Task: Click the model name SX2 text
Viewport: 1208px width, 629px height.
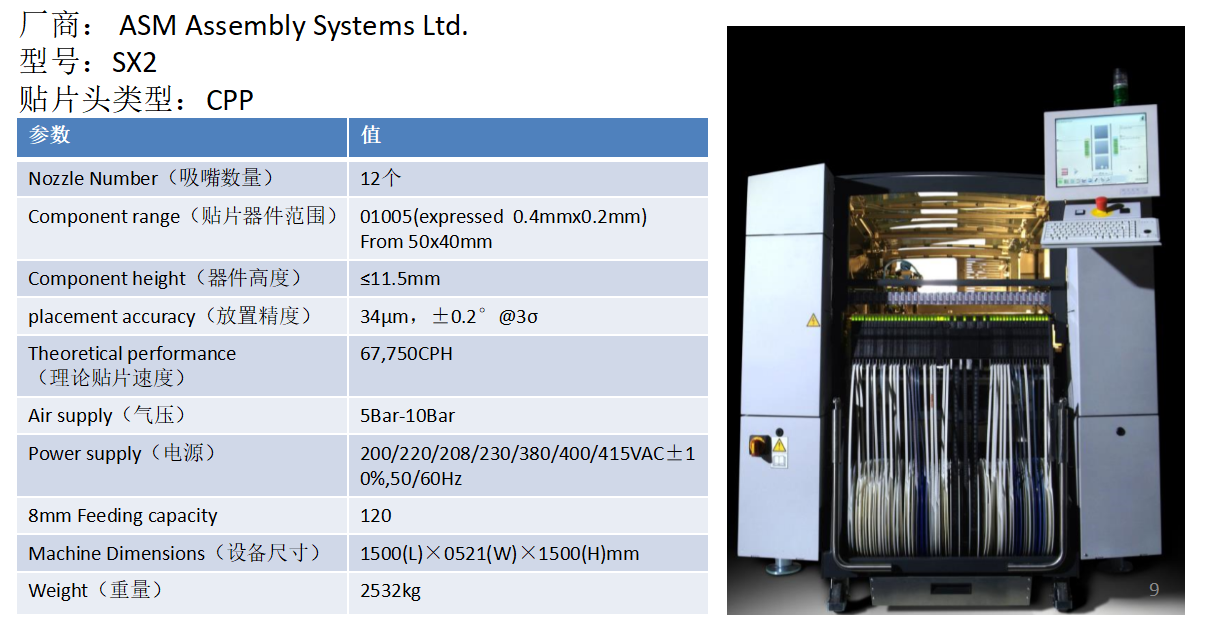Action: click(x=133, y=63)
